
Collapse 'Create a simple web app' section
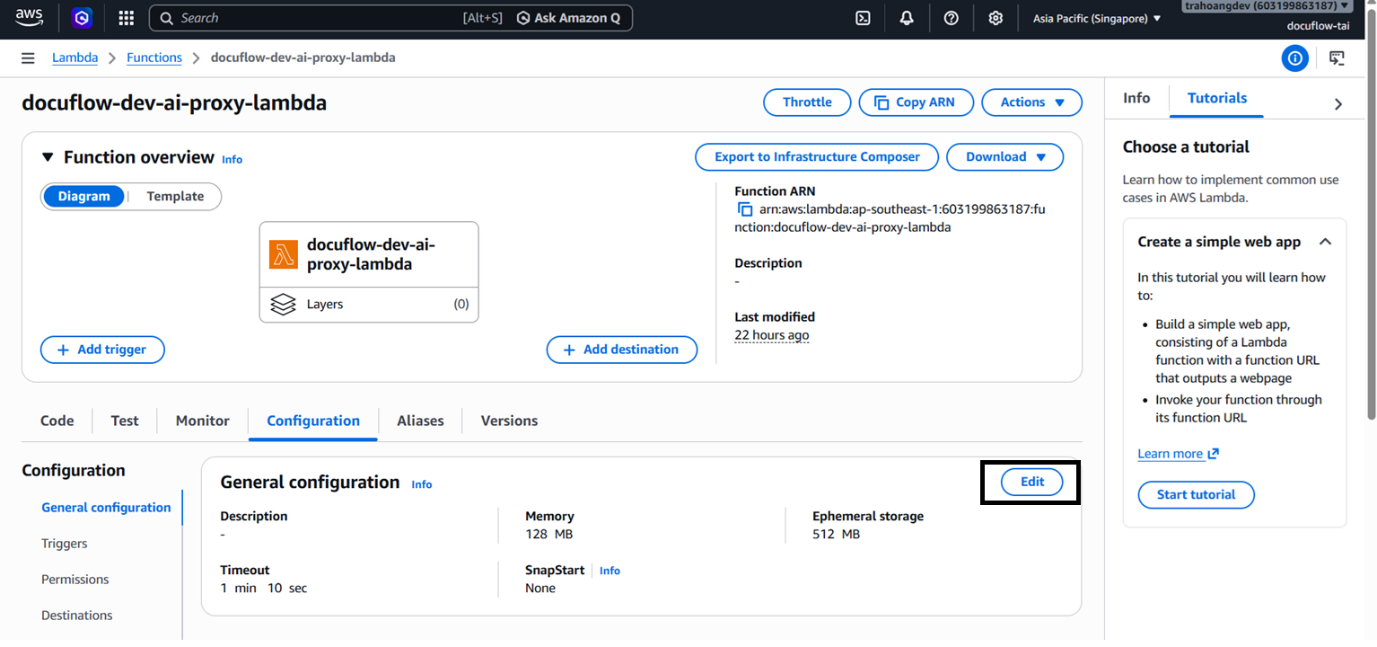point(1325,242)
